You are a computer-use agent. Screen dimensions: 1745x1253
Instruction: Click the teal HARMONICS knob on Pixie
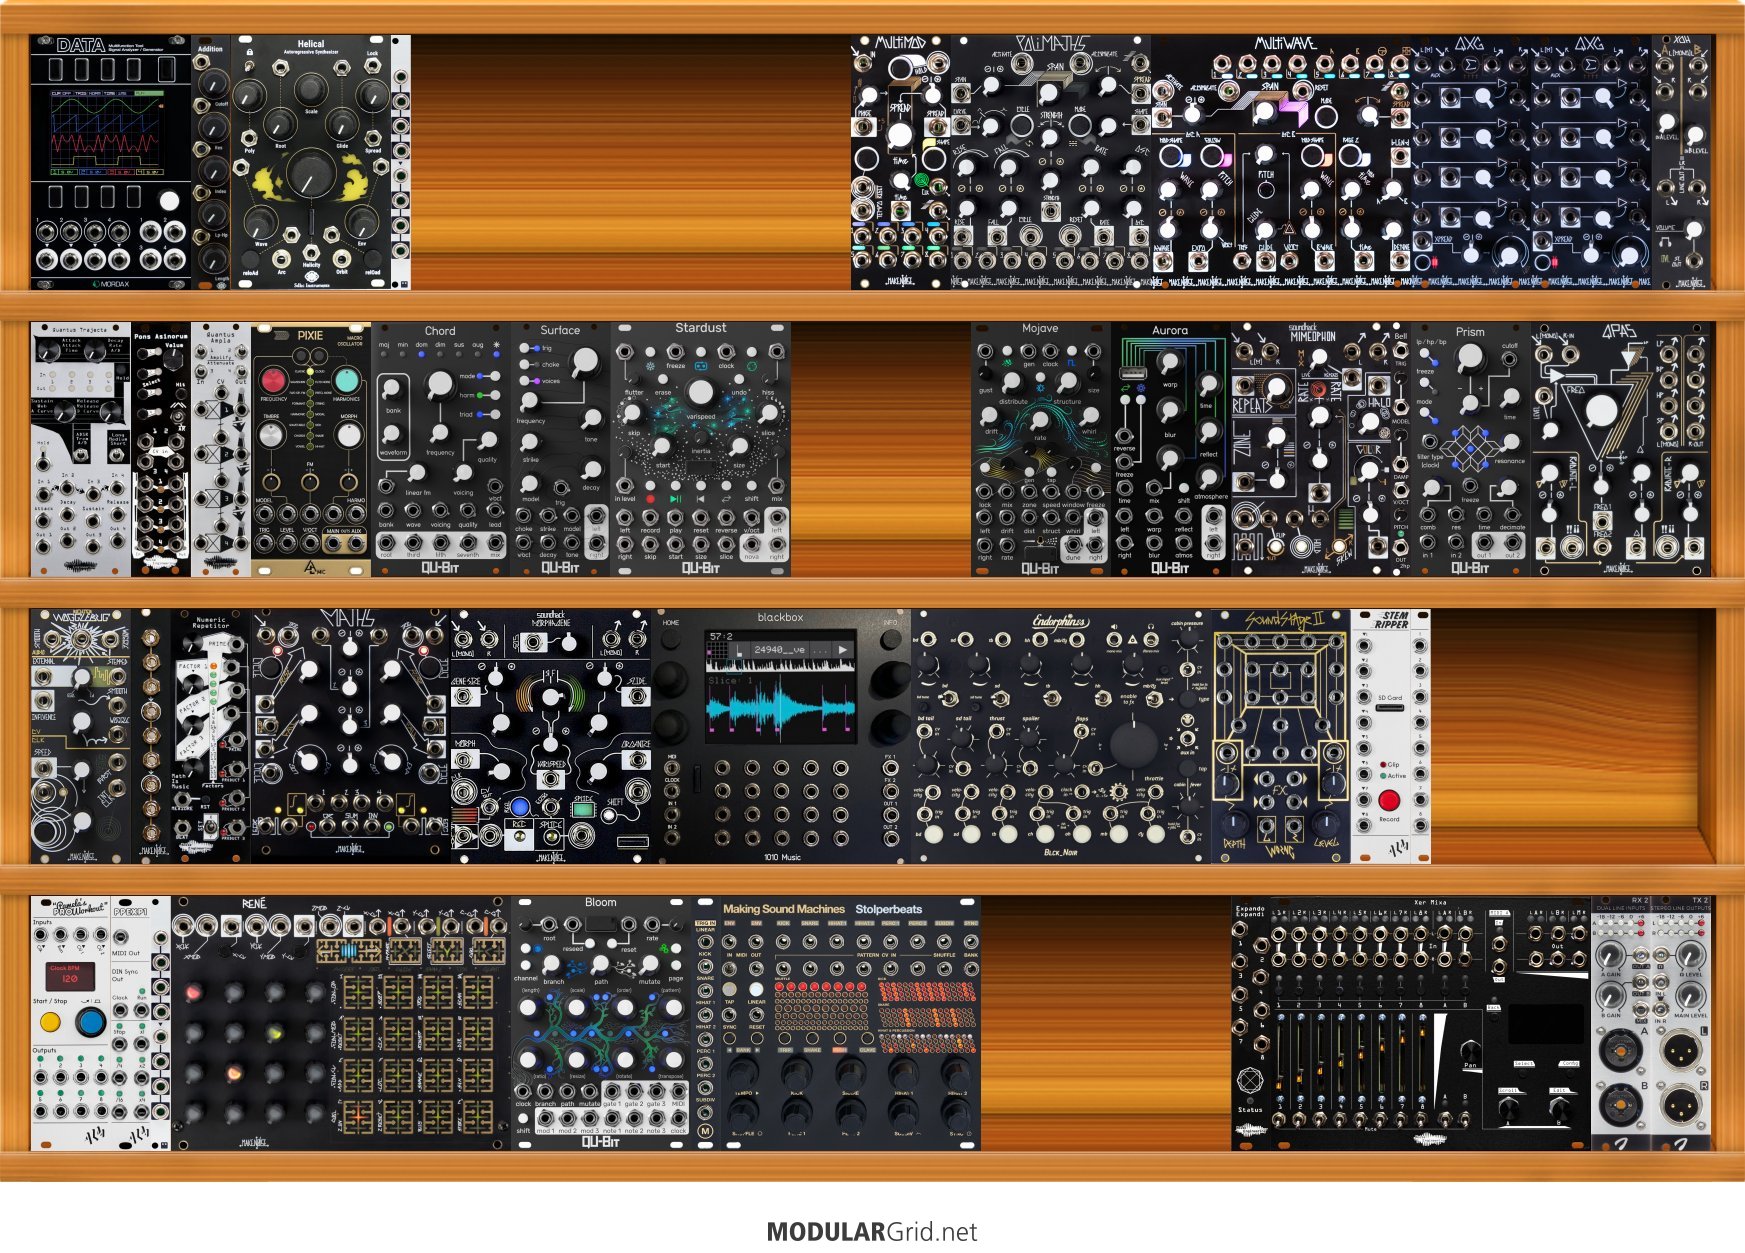point(347,380)
